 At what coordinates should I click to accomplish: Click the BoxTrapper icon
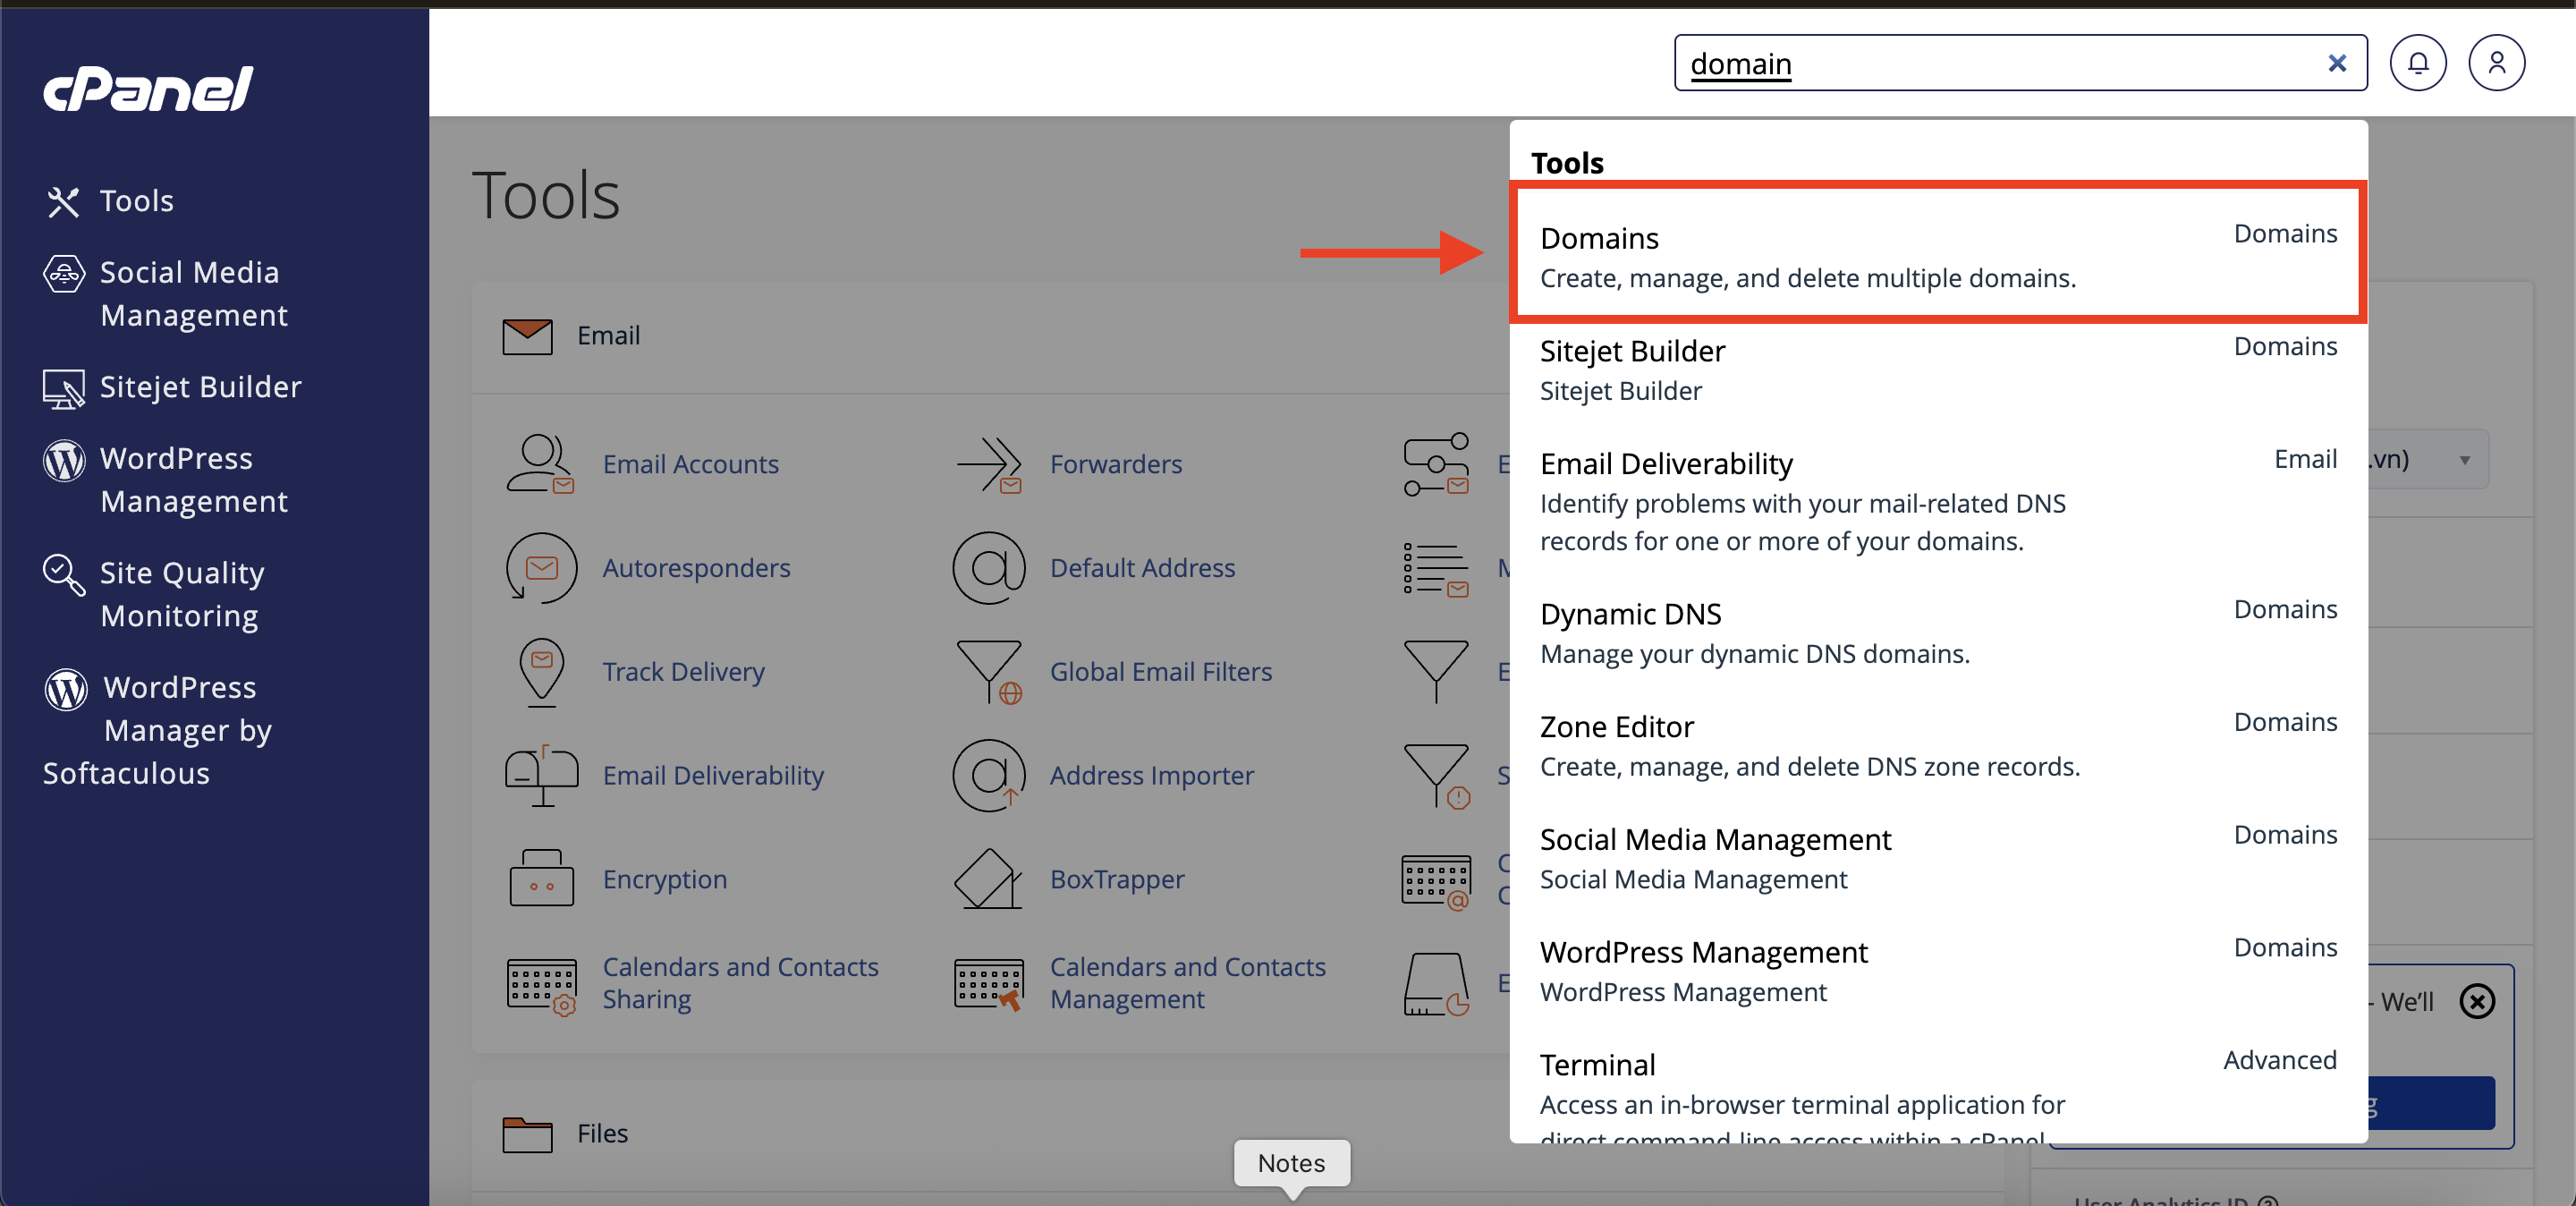pyautogui.click(x=988, y=880)
